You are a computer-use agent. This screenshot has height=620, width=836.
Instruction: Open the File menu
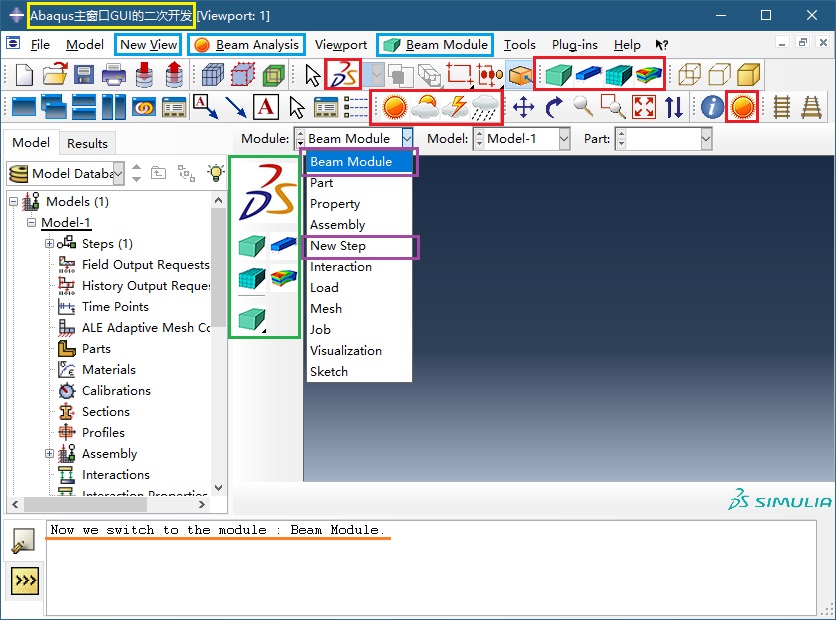(40, 45)
